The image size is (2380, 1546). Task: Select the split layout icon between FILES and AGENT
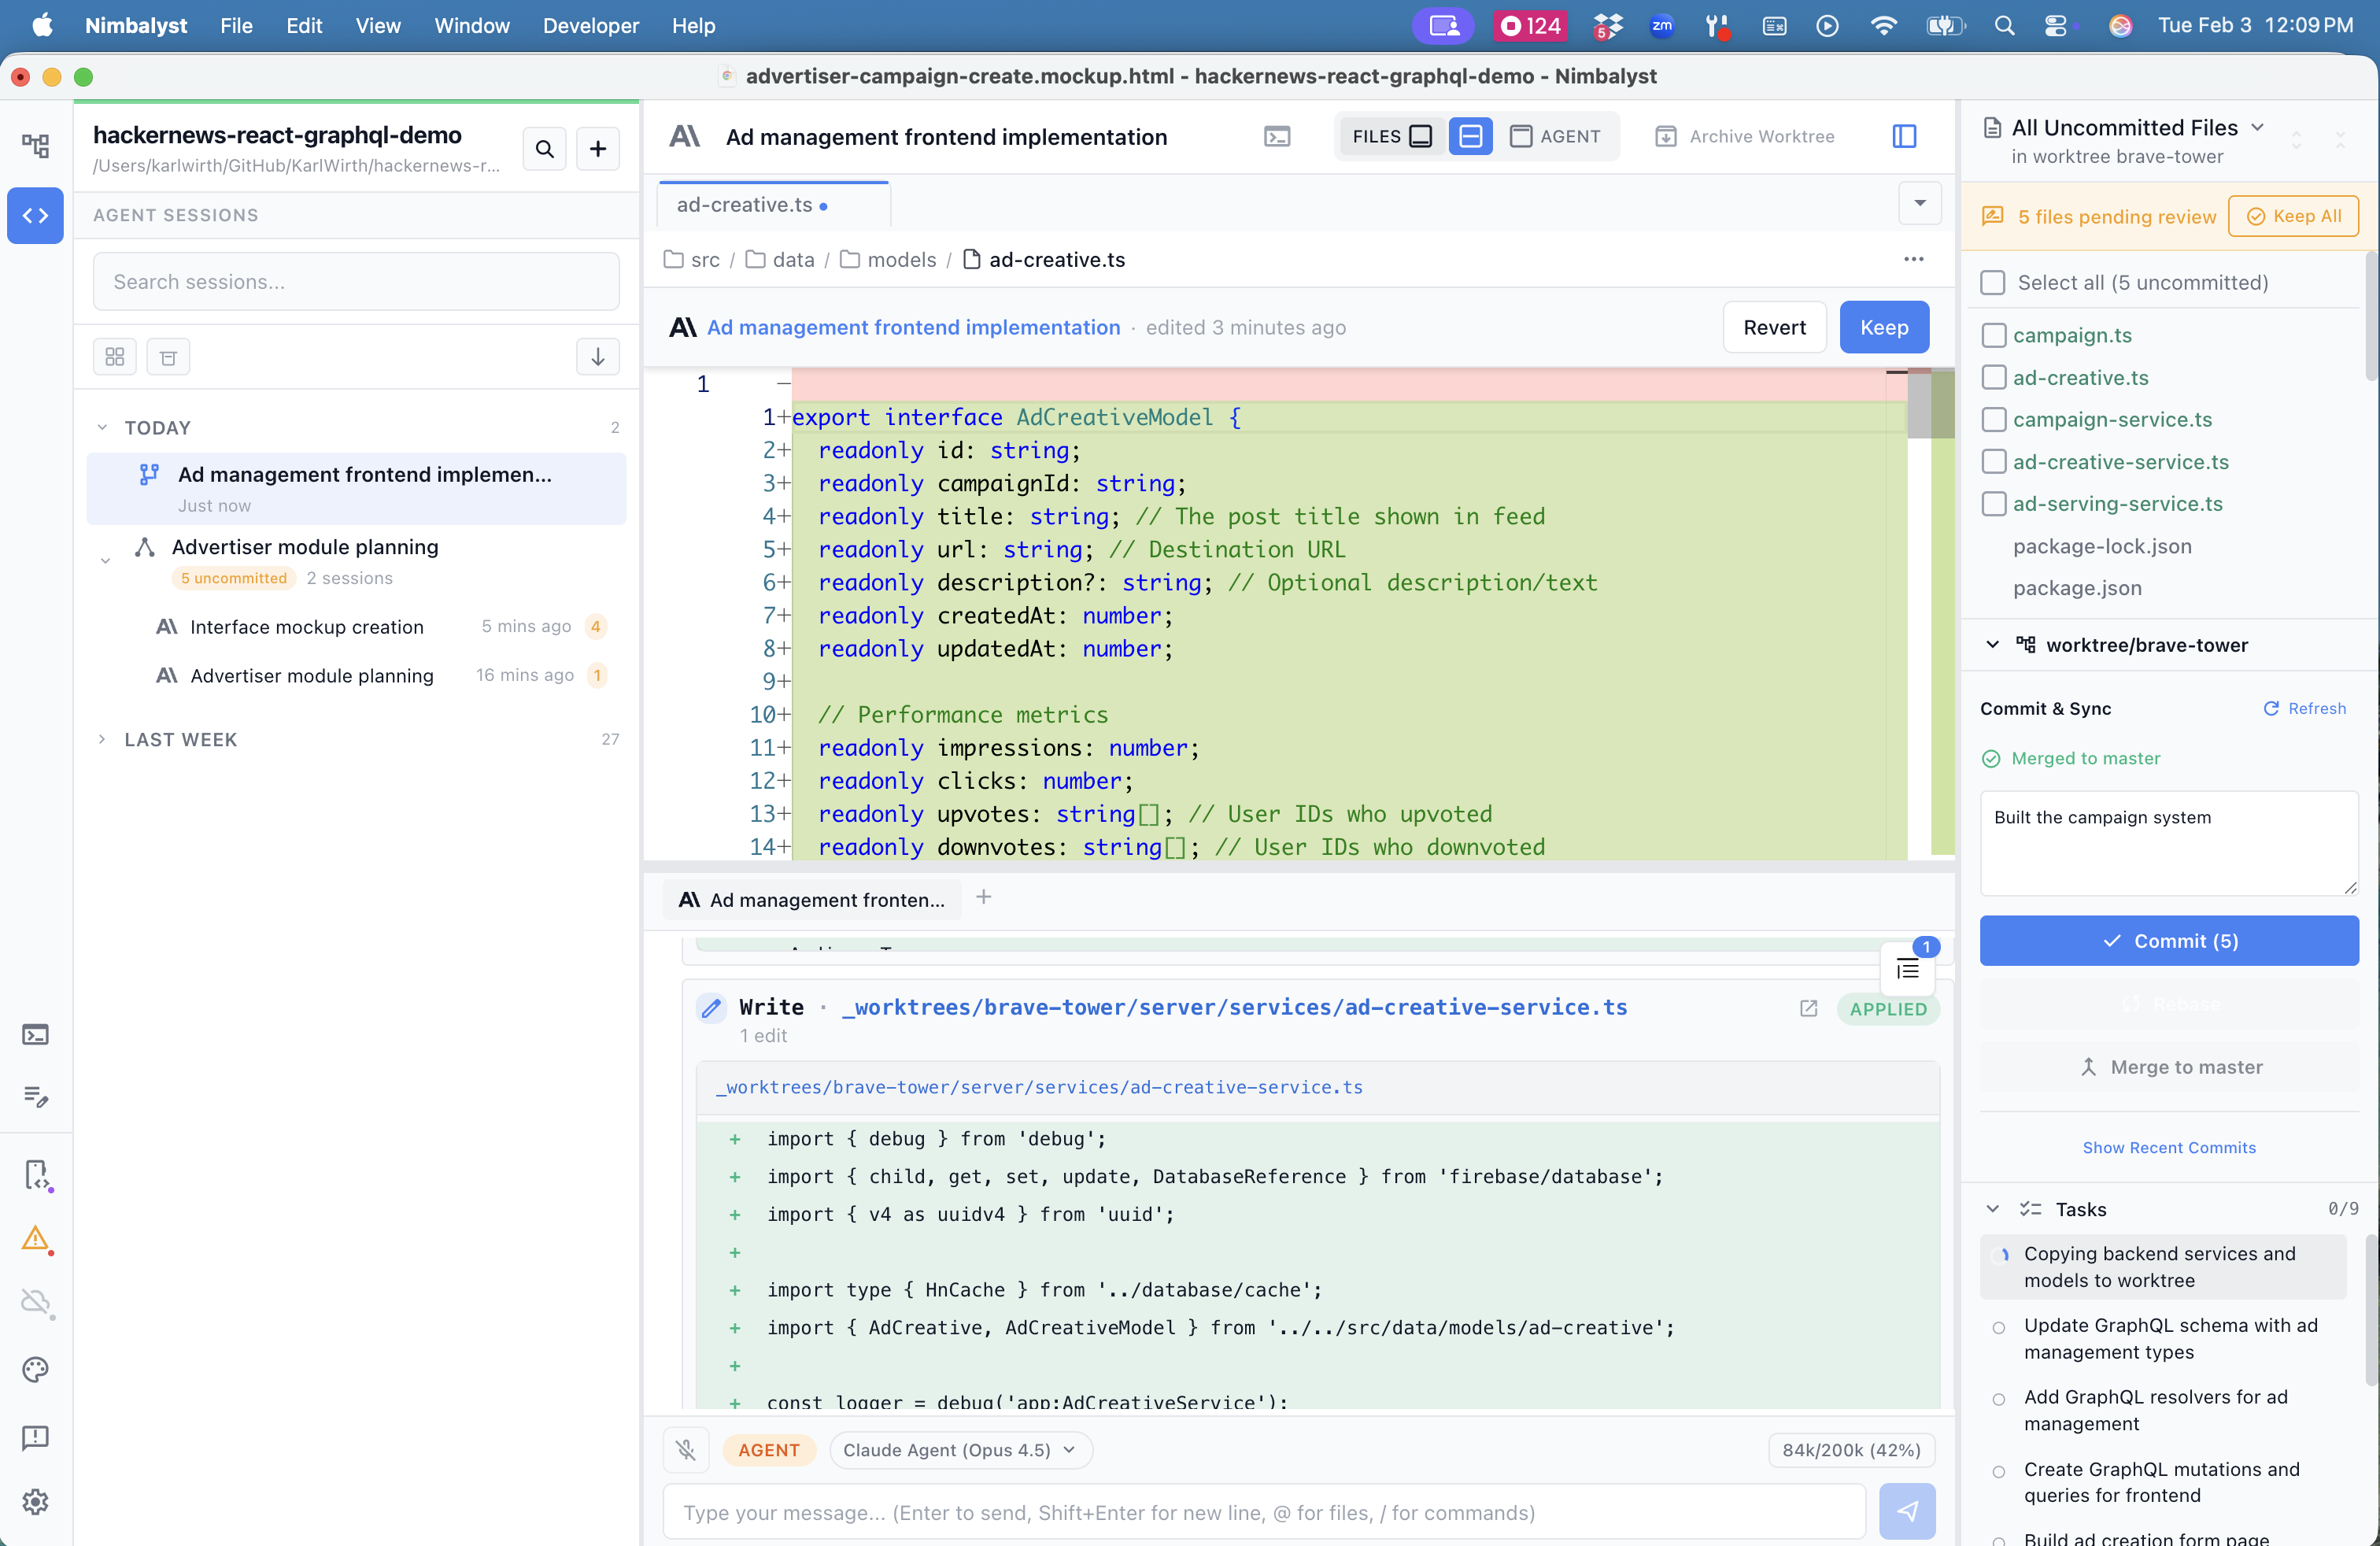tap(1470, 136)
